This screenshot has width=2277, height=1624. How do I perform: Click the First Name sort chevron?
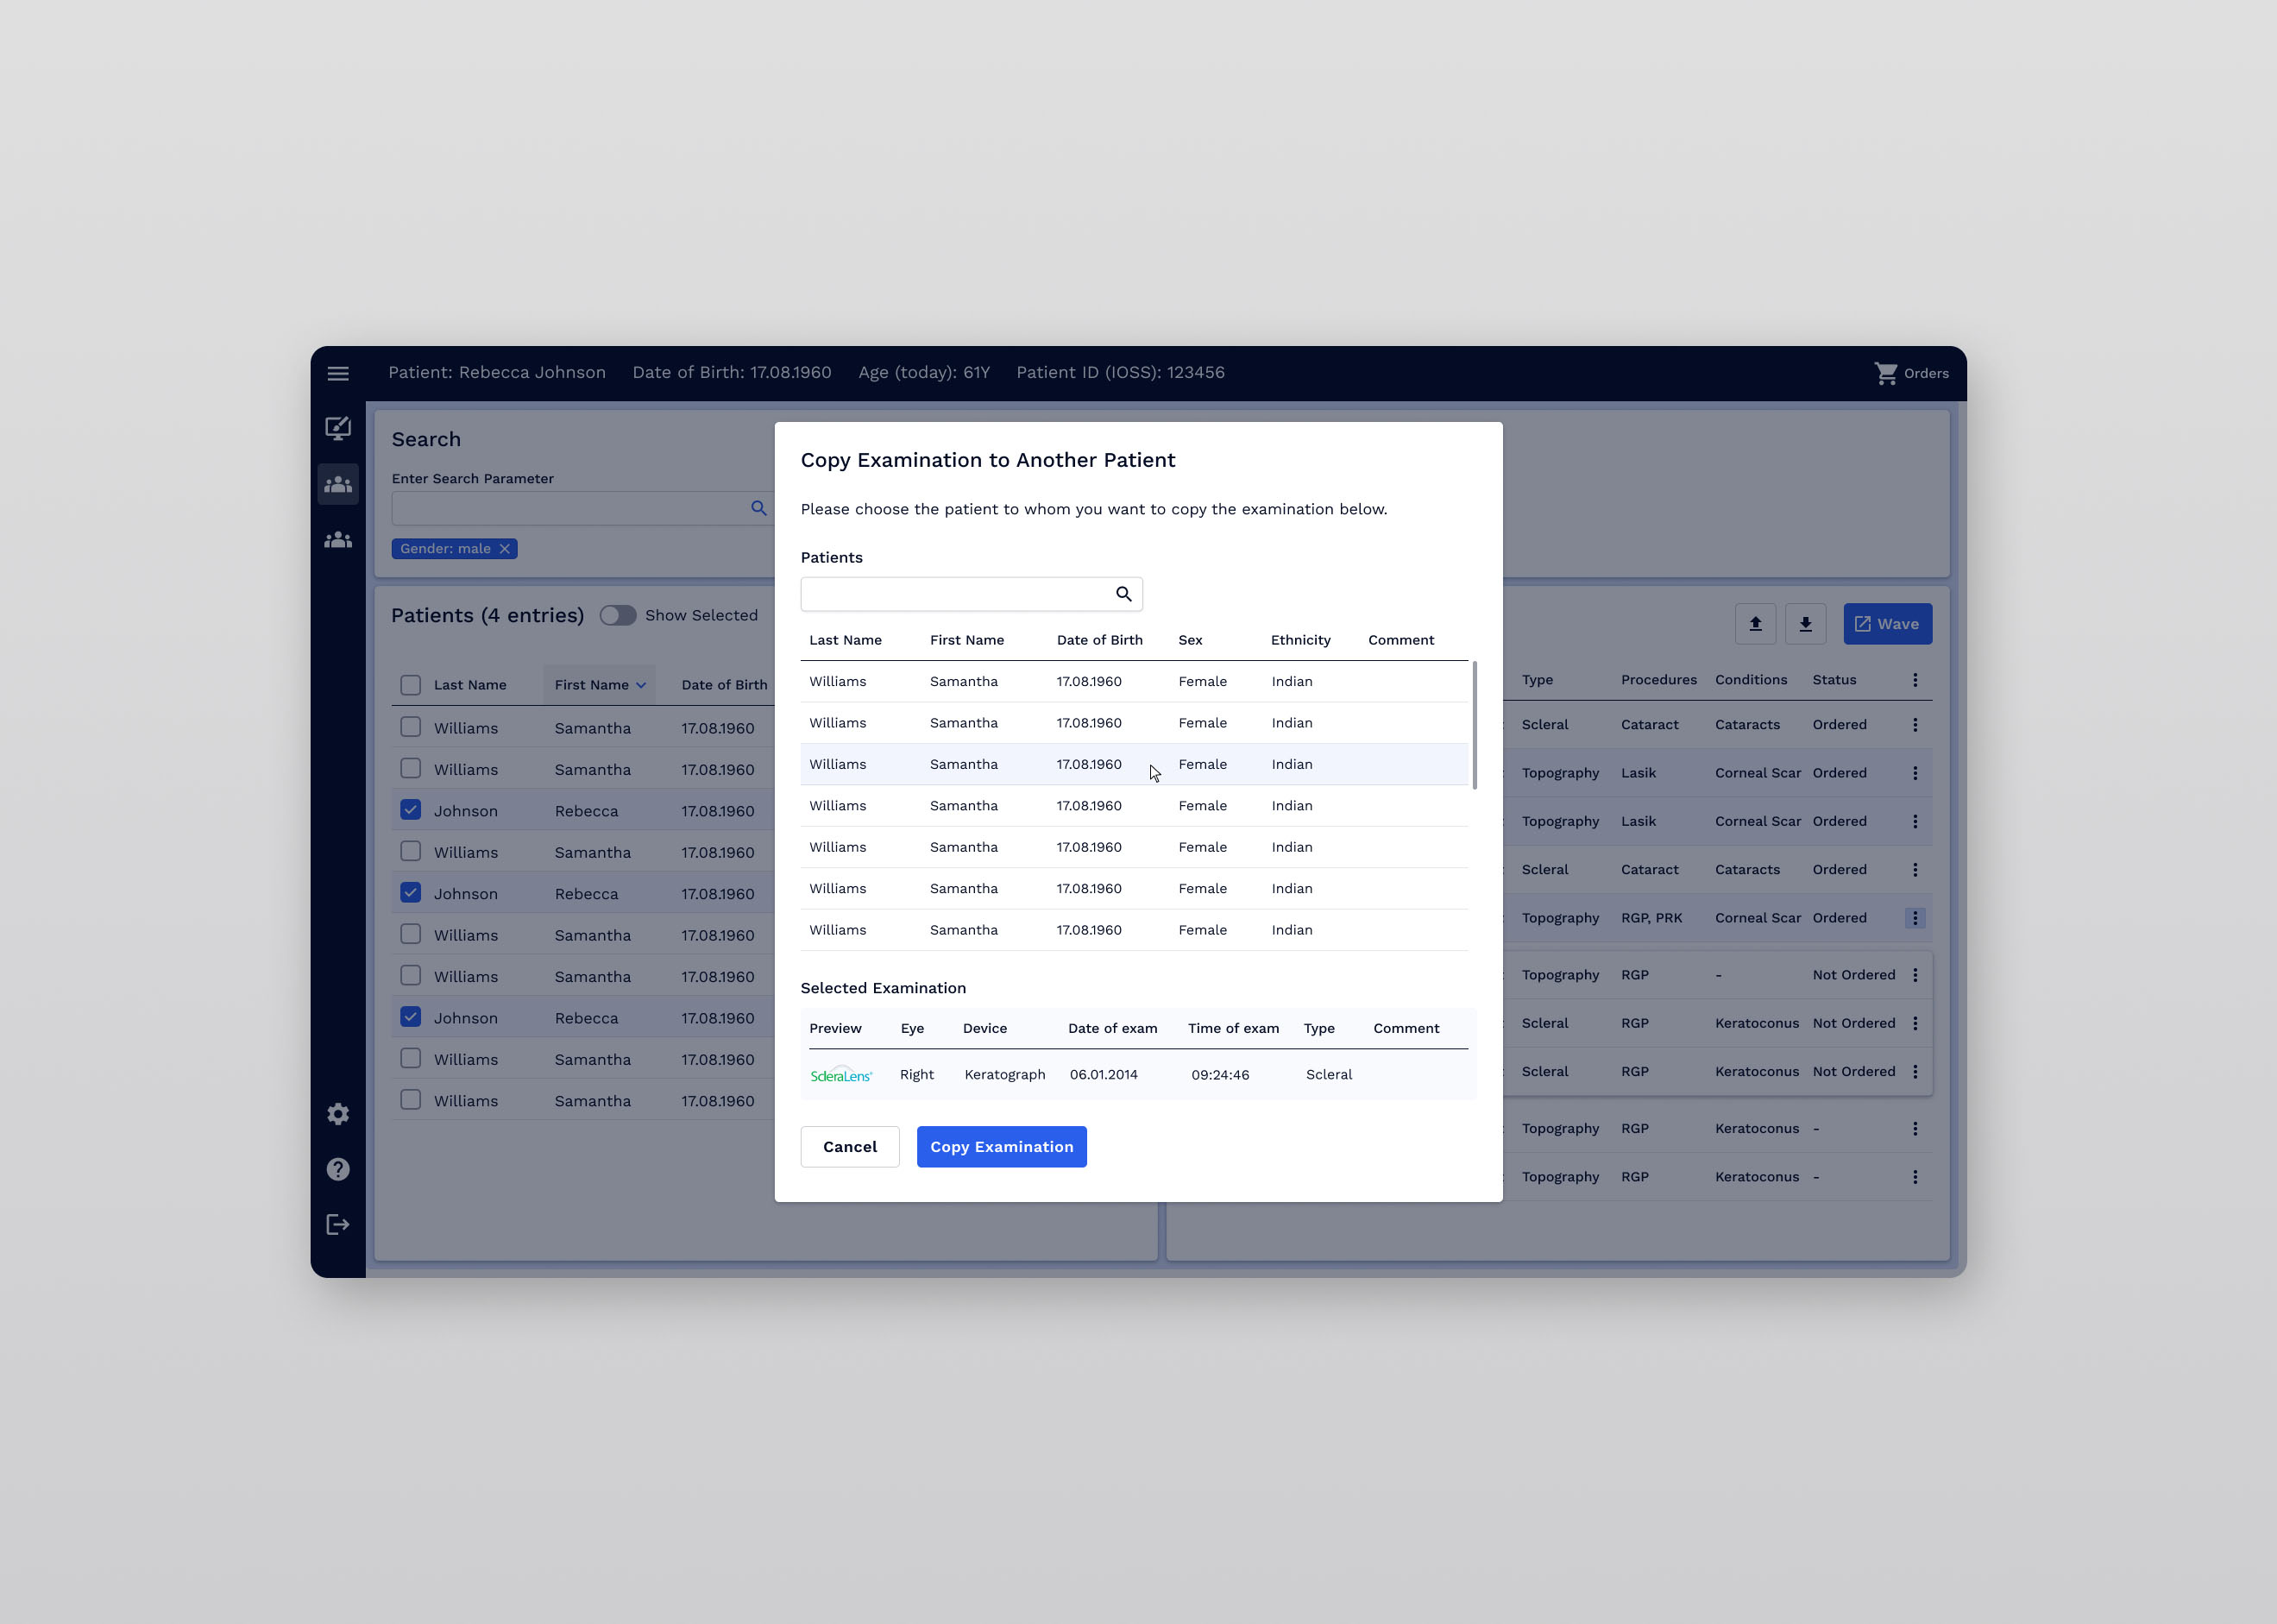[641, 685]
